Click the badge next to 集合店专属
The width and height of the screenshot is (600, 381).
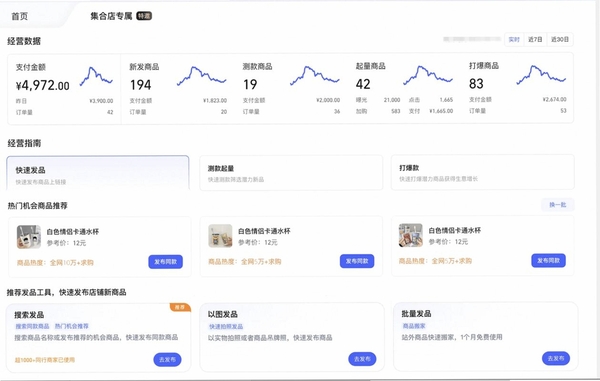144,16
